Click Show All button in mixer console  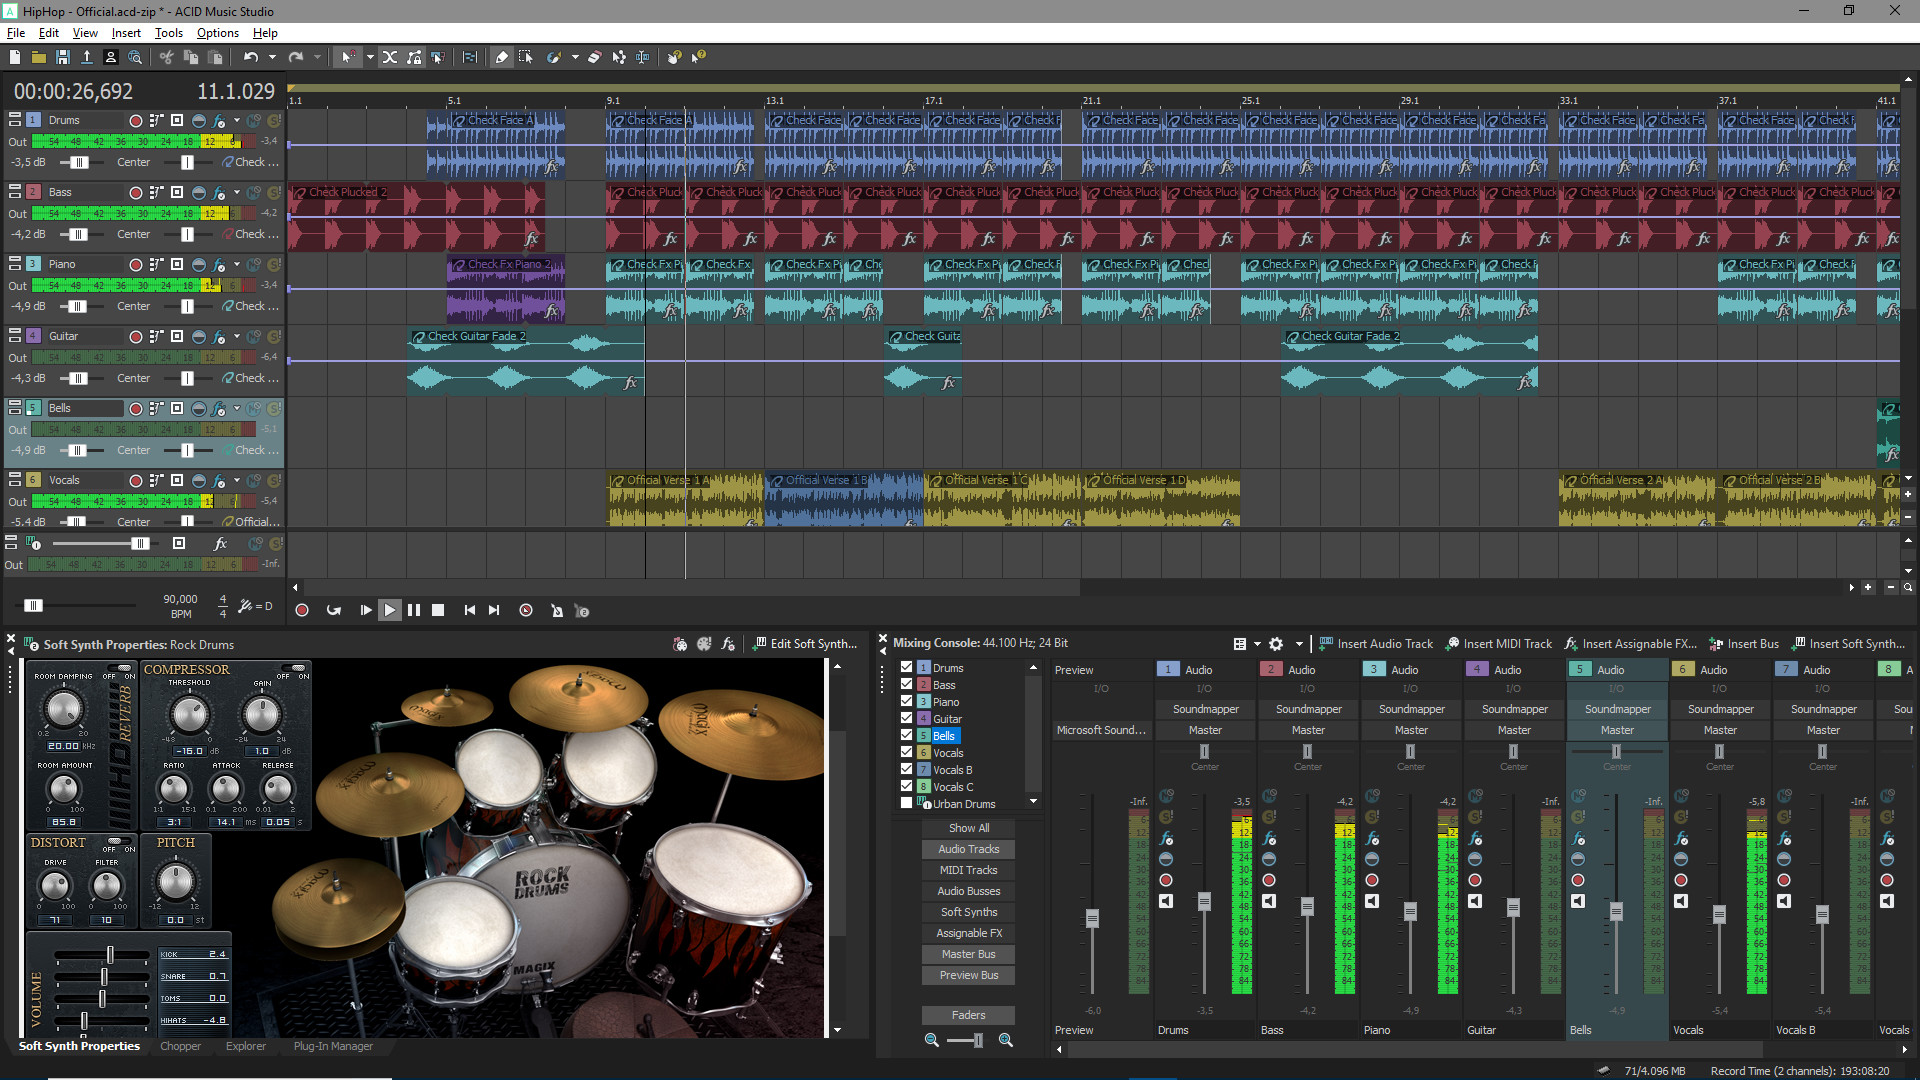(x=971, y=827)
